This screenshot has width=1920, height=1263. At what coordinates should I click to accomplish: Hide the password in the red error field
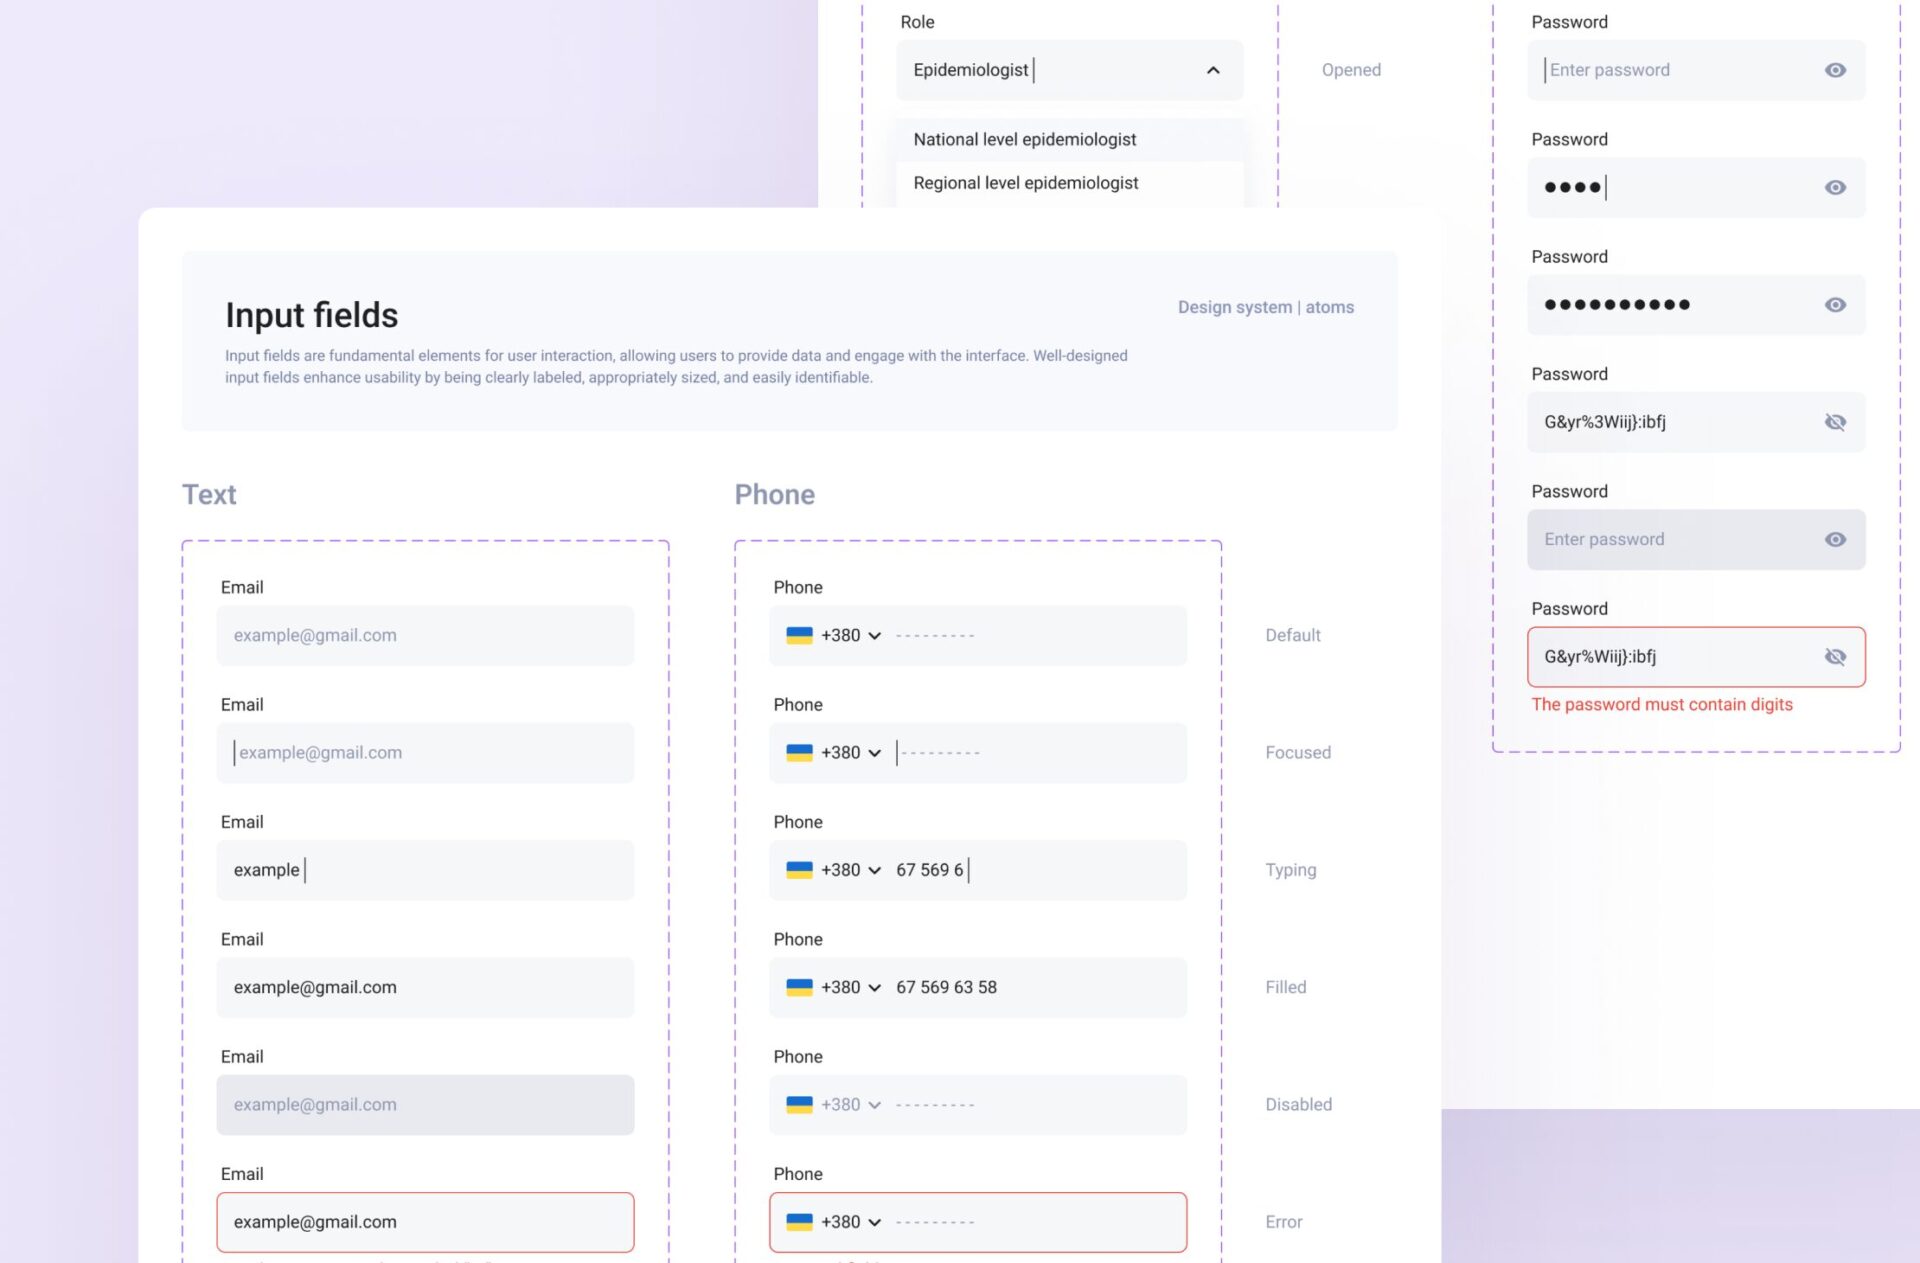(x=1834, y=657)
